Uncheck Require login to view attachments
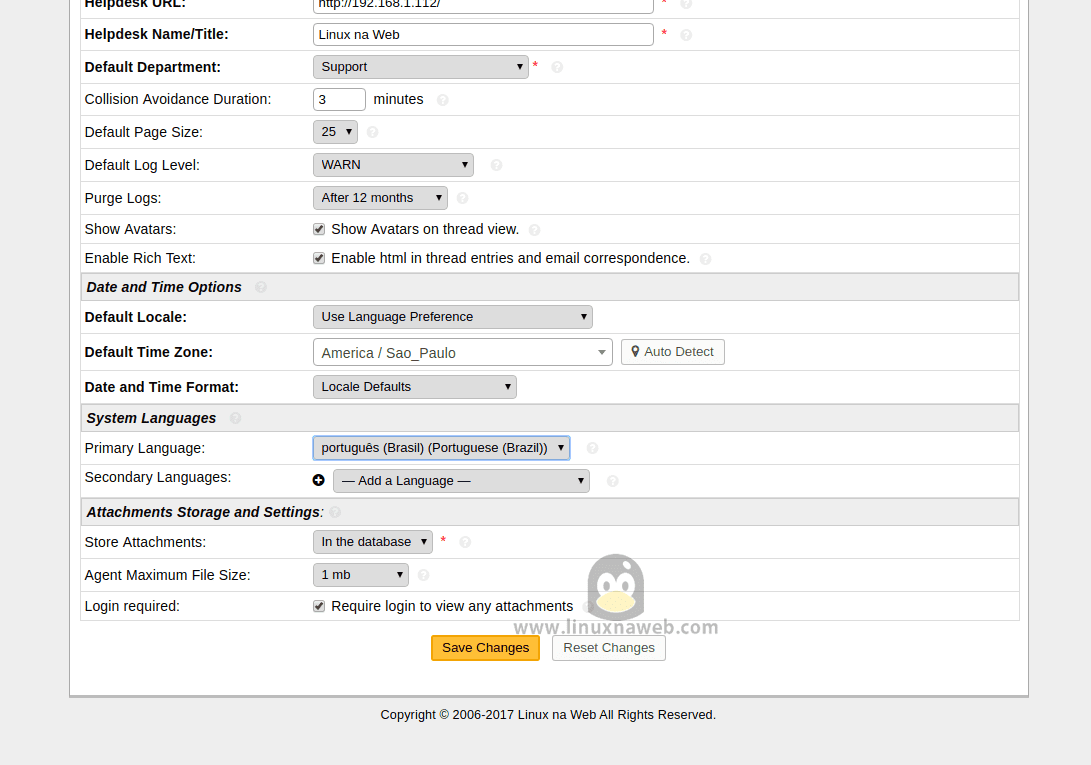The height and width of the screenshot is (765, 1091). click(319, 606)
